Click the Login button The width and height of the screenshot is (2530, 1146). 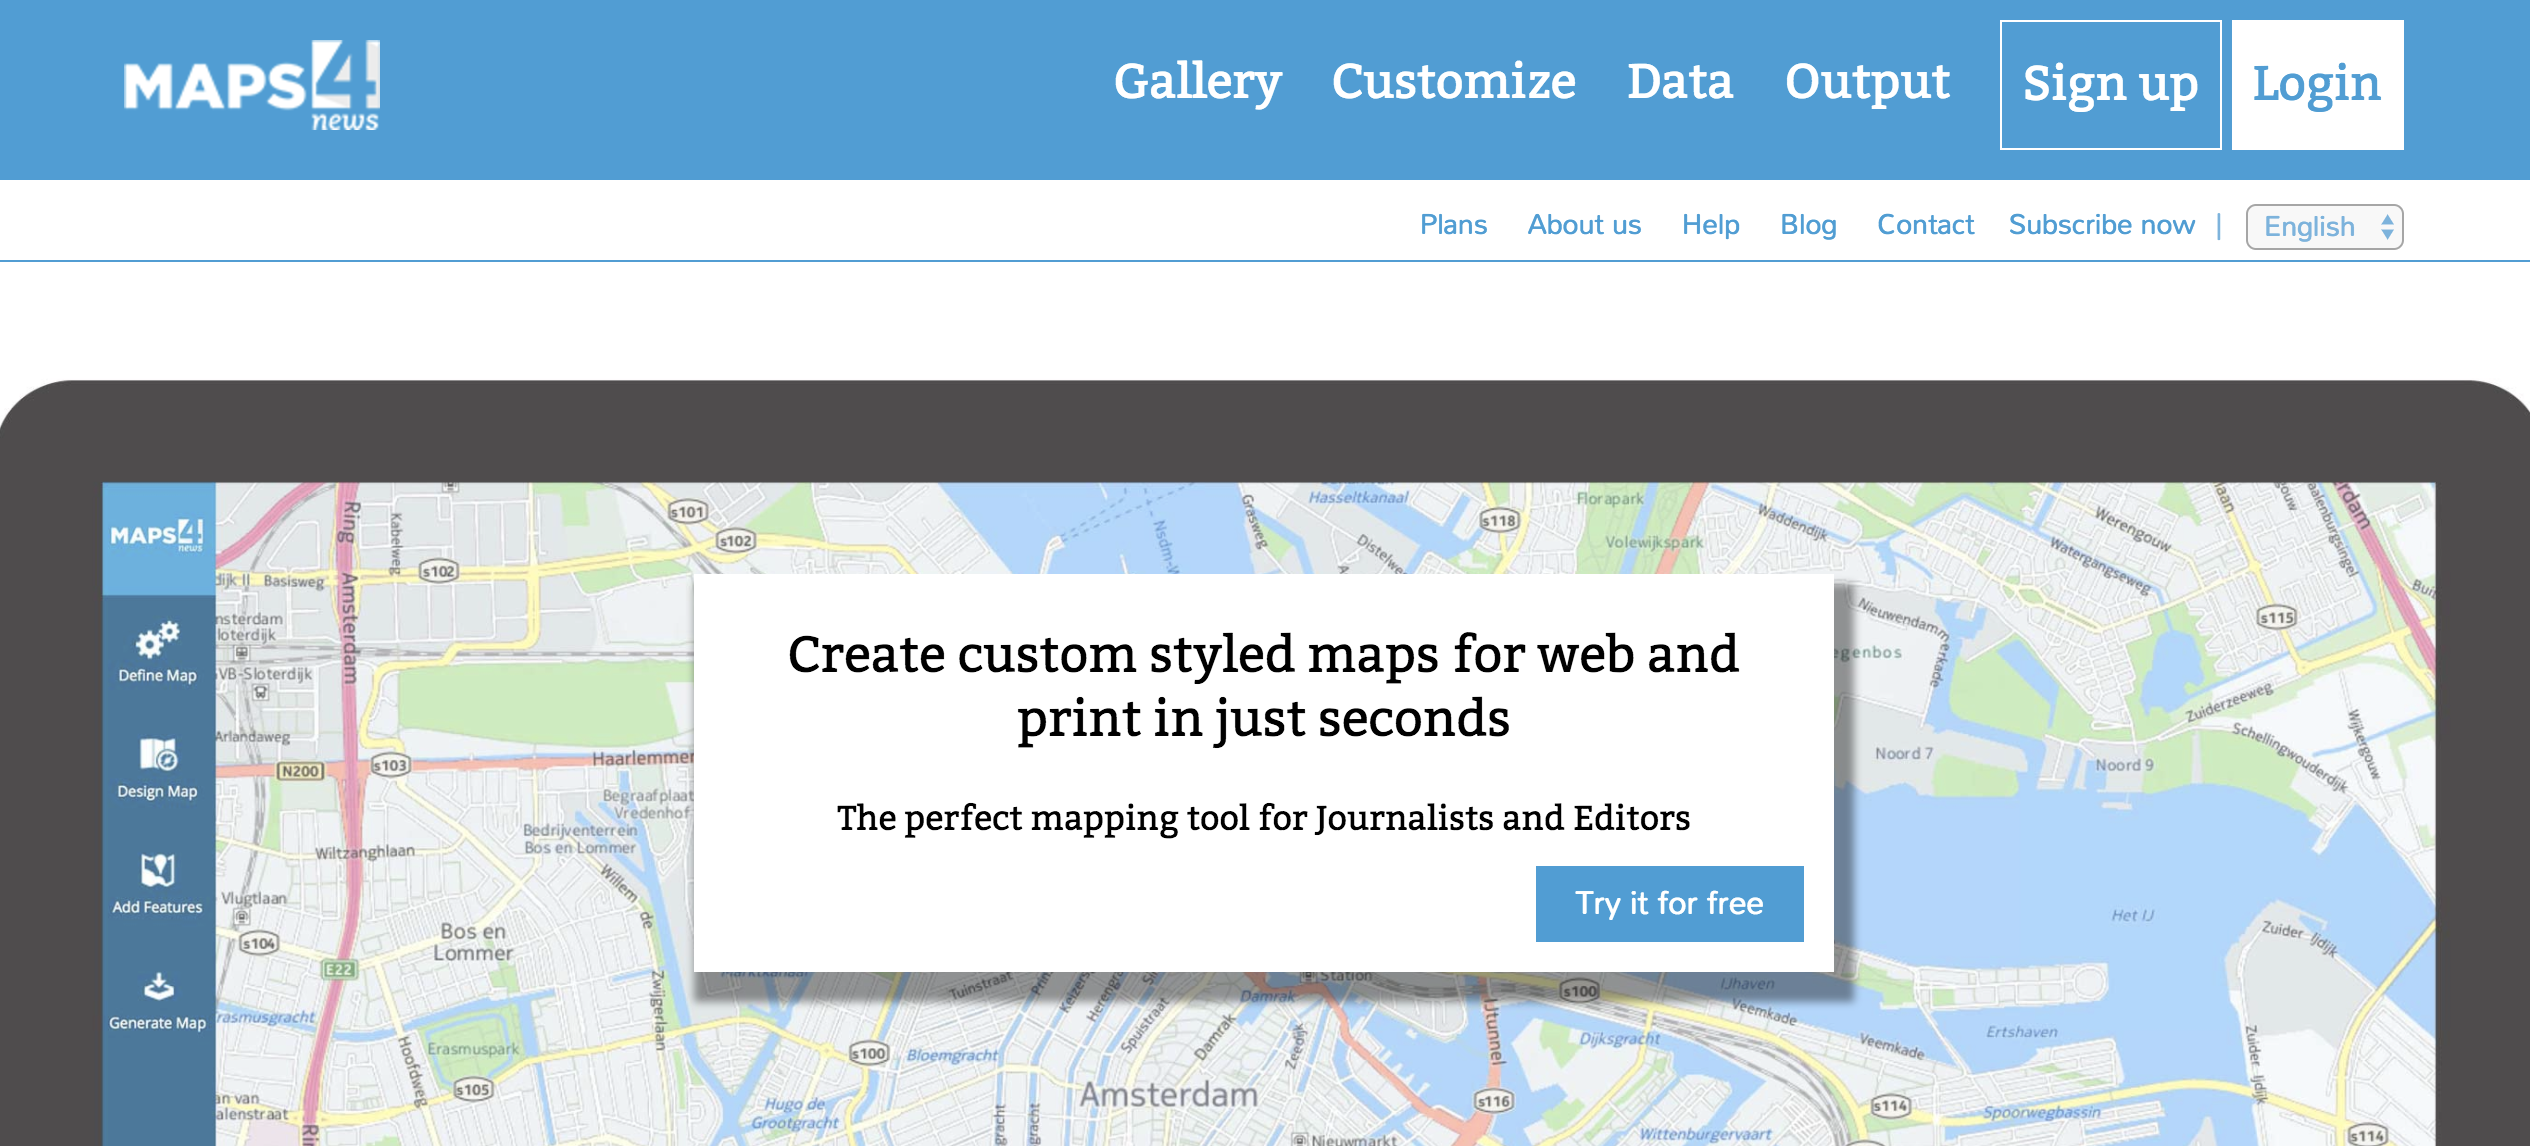pos(2317,85)
